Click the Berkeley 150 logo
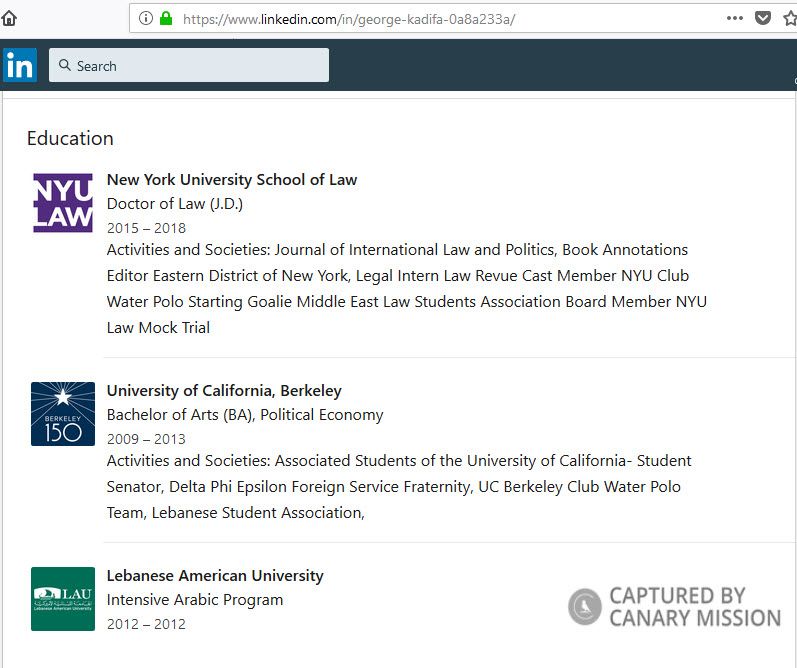The height and width of the screenshot is (668, 797). click(63, 414)
